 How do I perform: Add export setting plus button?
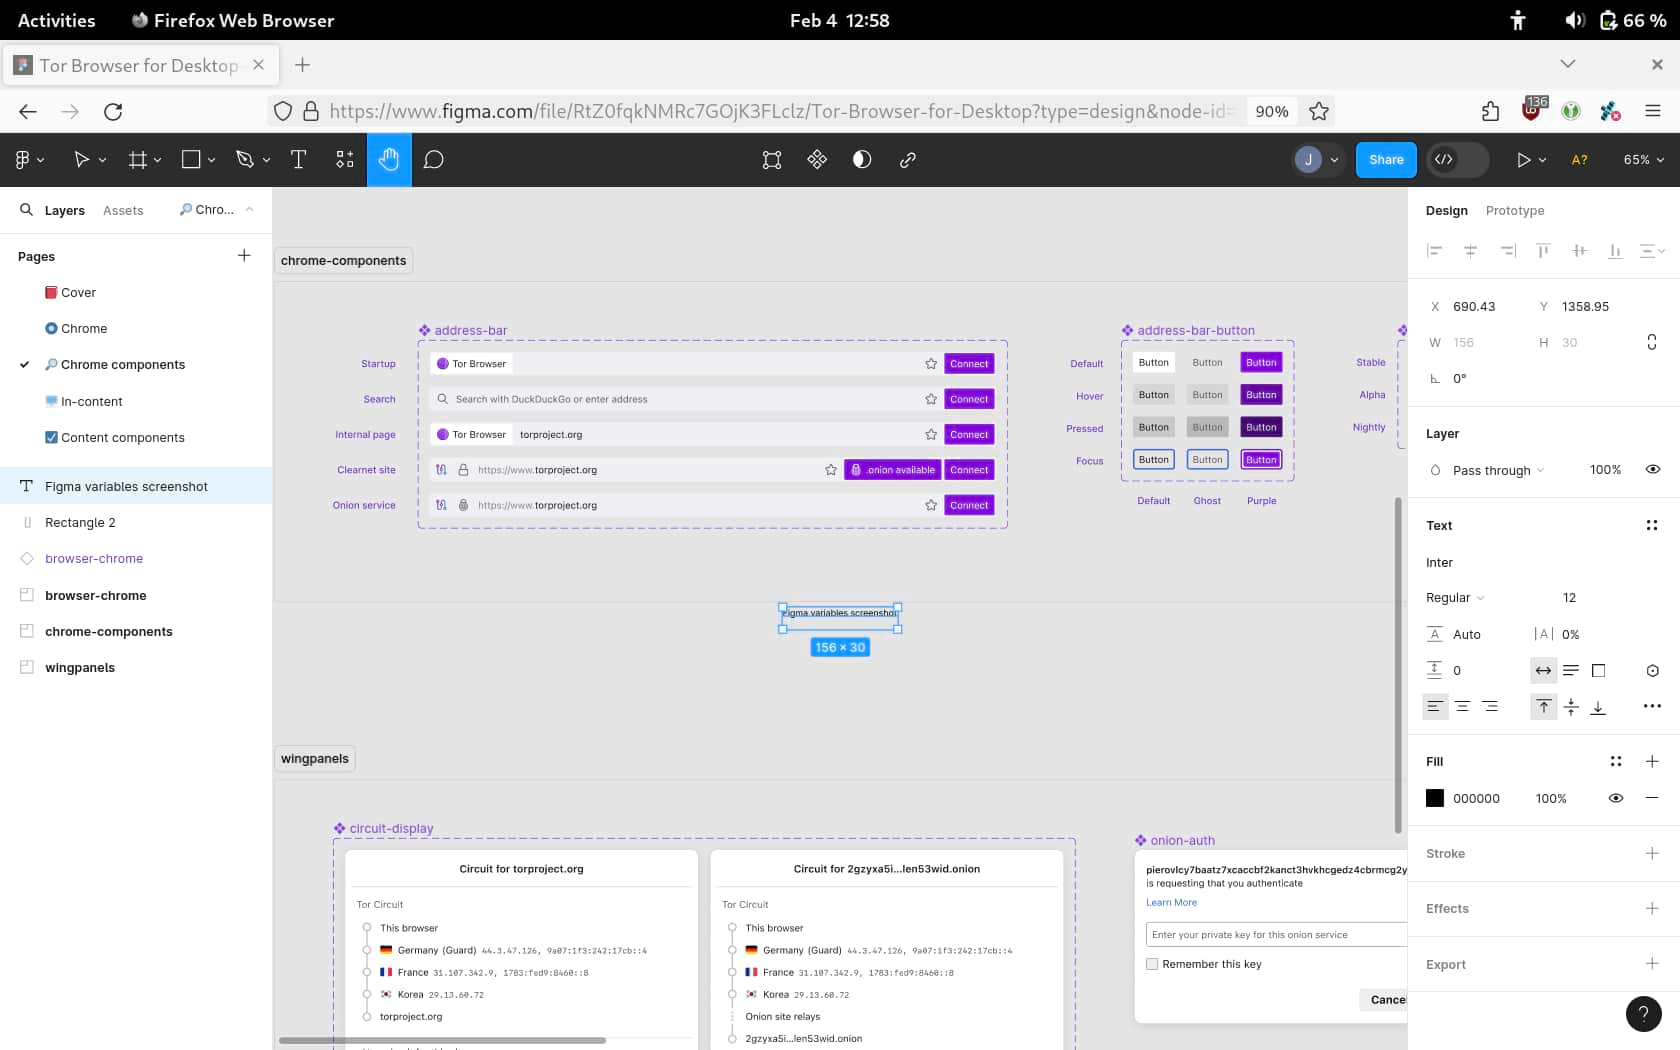click(1652, 964)
